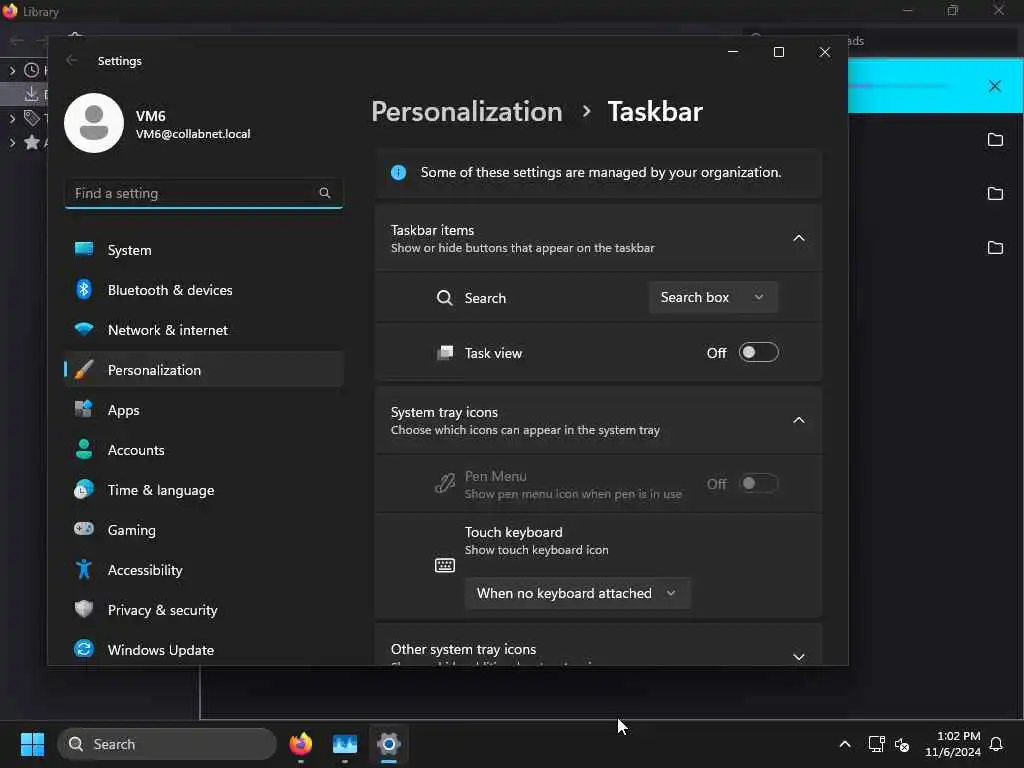Click the Gaming controller icon
1024x768 pixels.
point(84,529)
